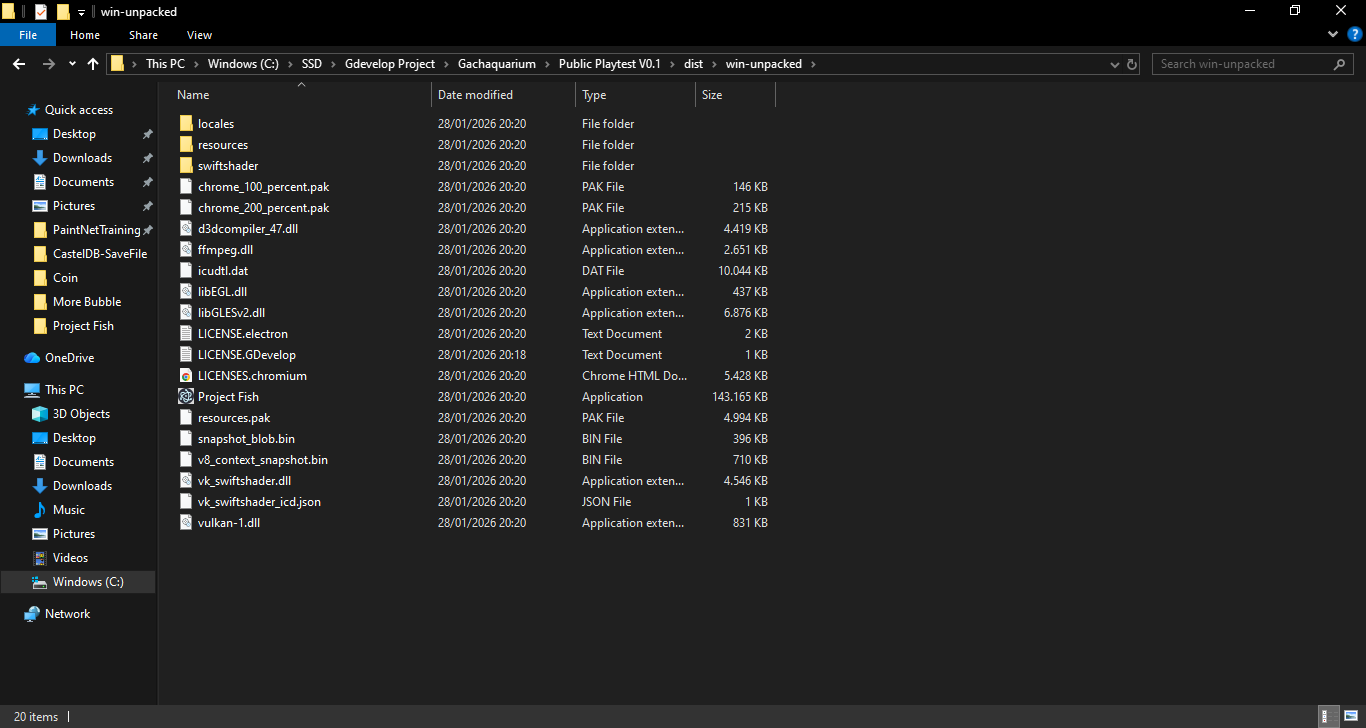This screenshot has height=728, width=1366.
Task: Expand the ribbon with the chevron
Action: click(x=1332, y=35)
